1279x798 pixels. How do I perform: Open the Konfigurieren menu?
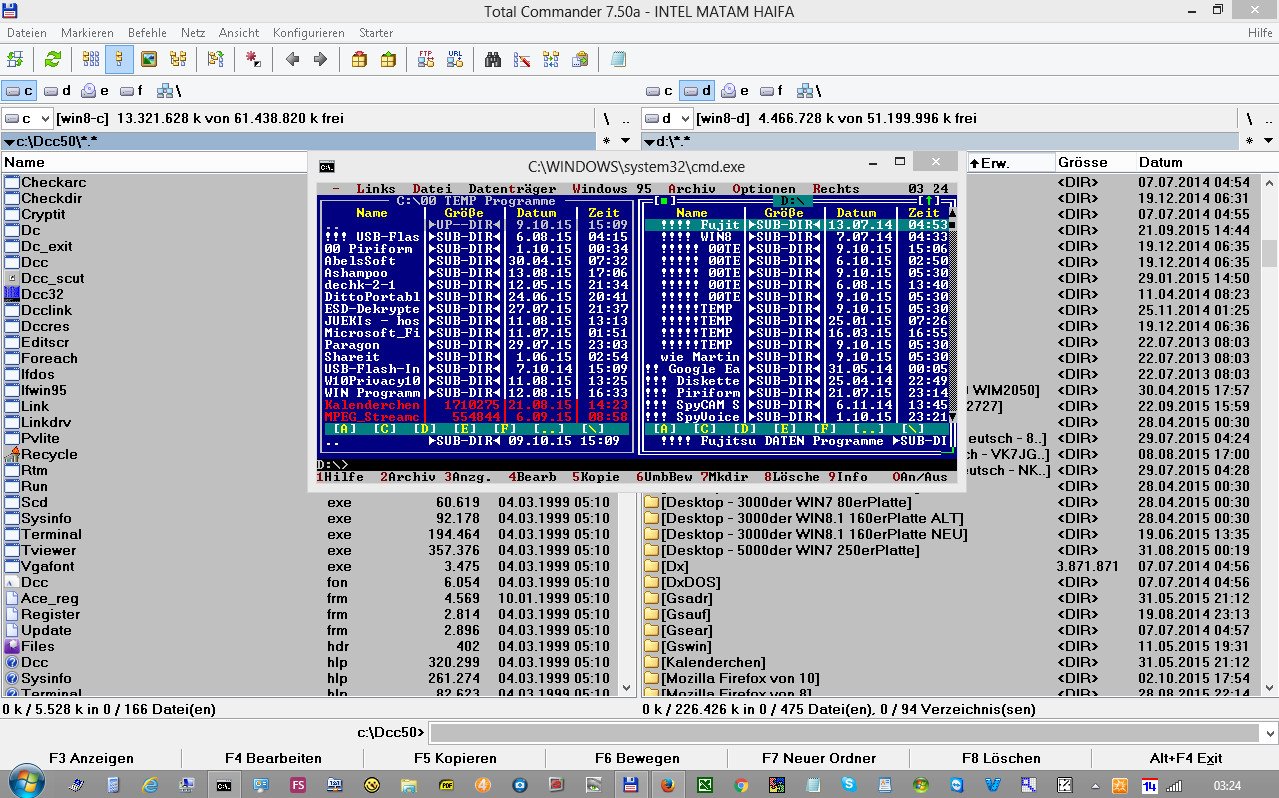[308, 33]
